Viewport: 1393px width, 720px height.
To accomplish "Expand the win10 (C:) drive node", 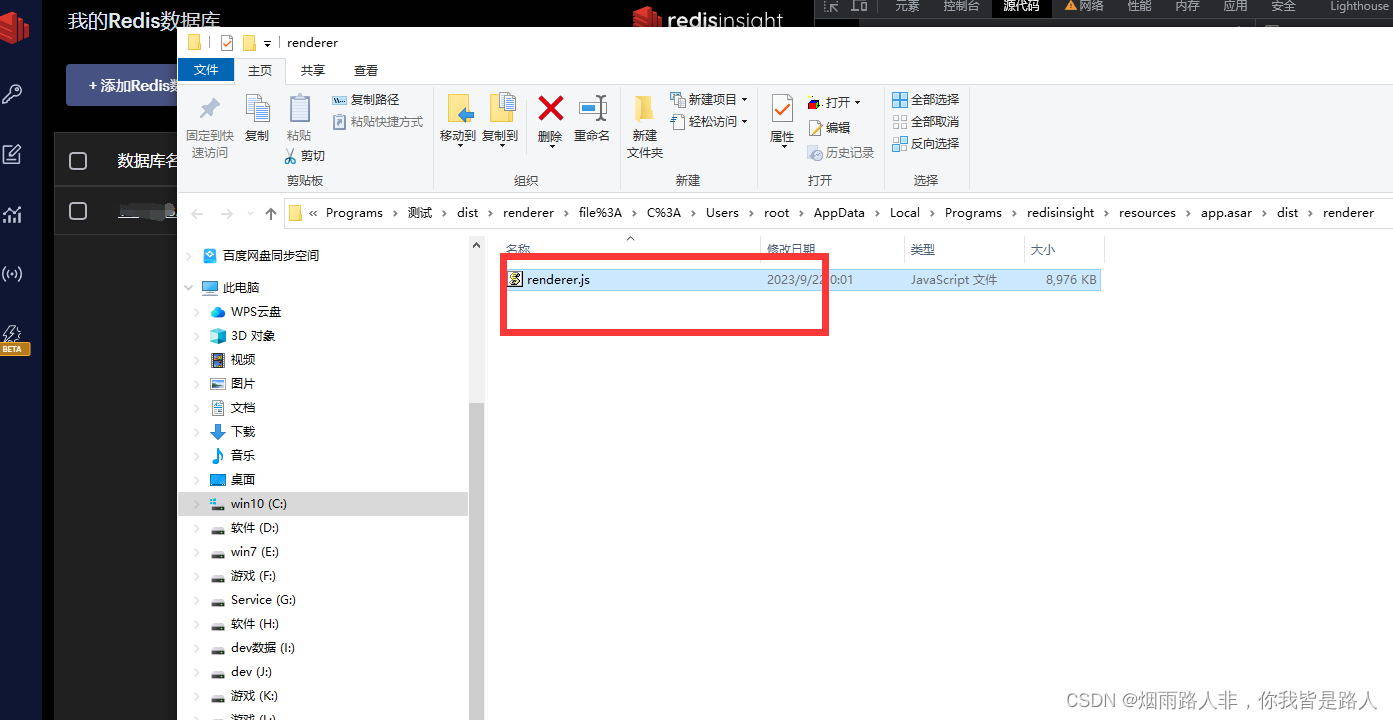I will 196,504.
